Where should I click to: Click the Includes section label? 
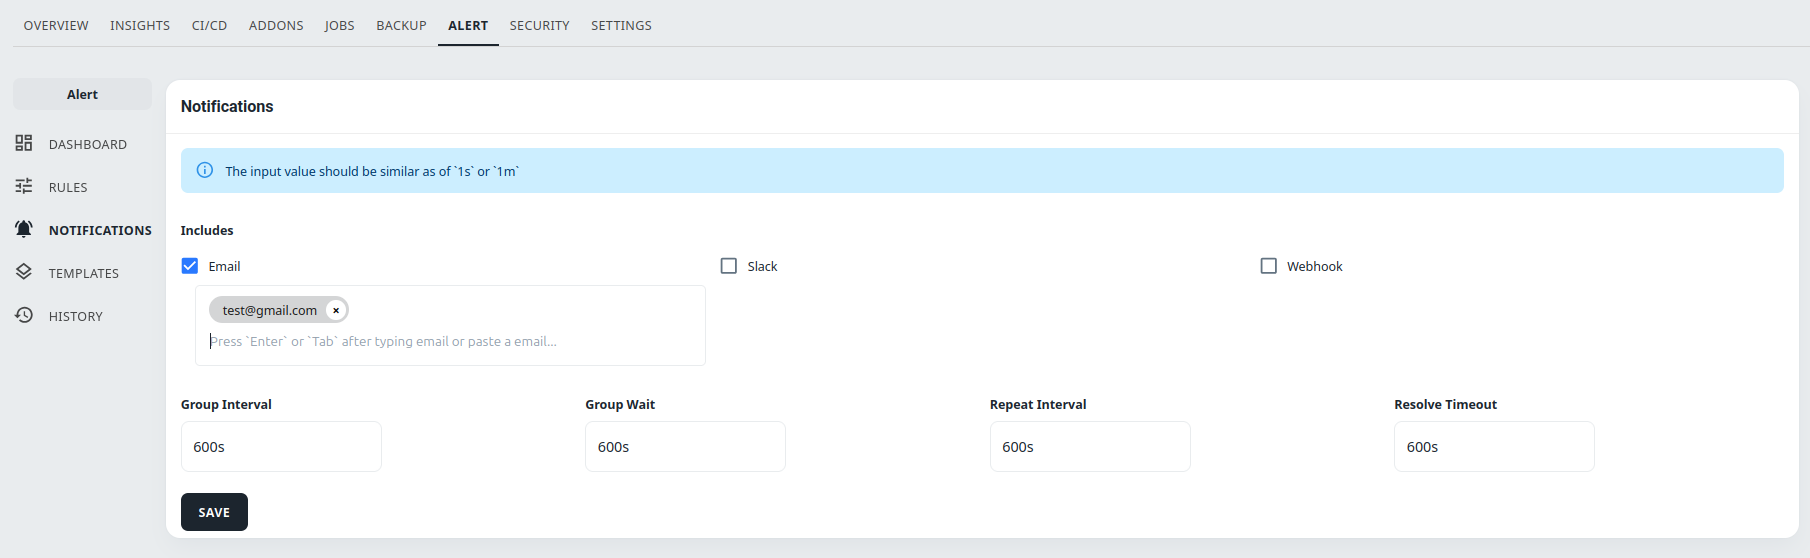coord(207,230)
